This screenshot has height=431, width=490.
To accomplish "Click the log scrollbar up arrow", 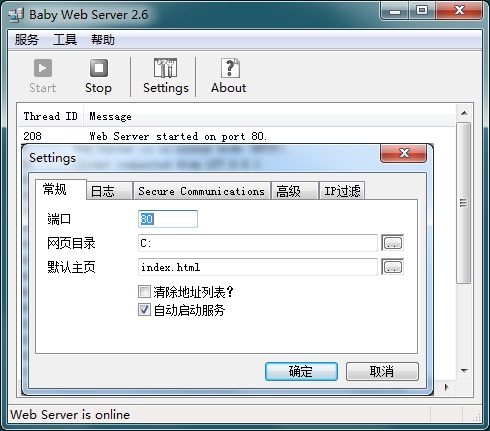I will (464, 113).
